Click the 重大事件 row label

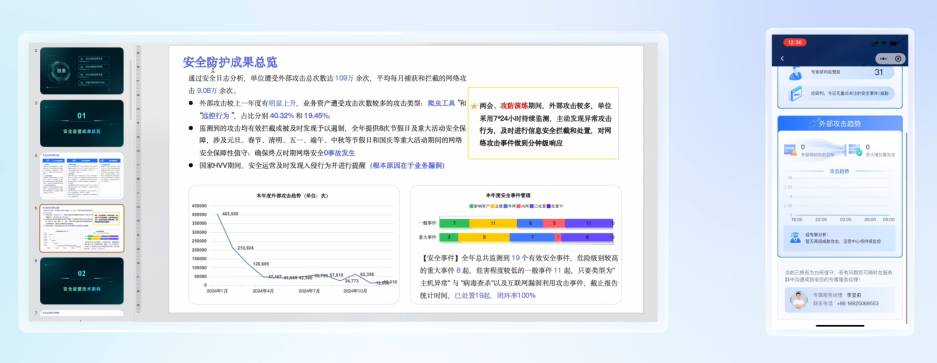click(x=427, y=237)
